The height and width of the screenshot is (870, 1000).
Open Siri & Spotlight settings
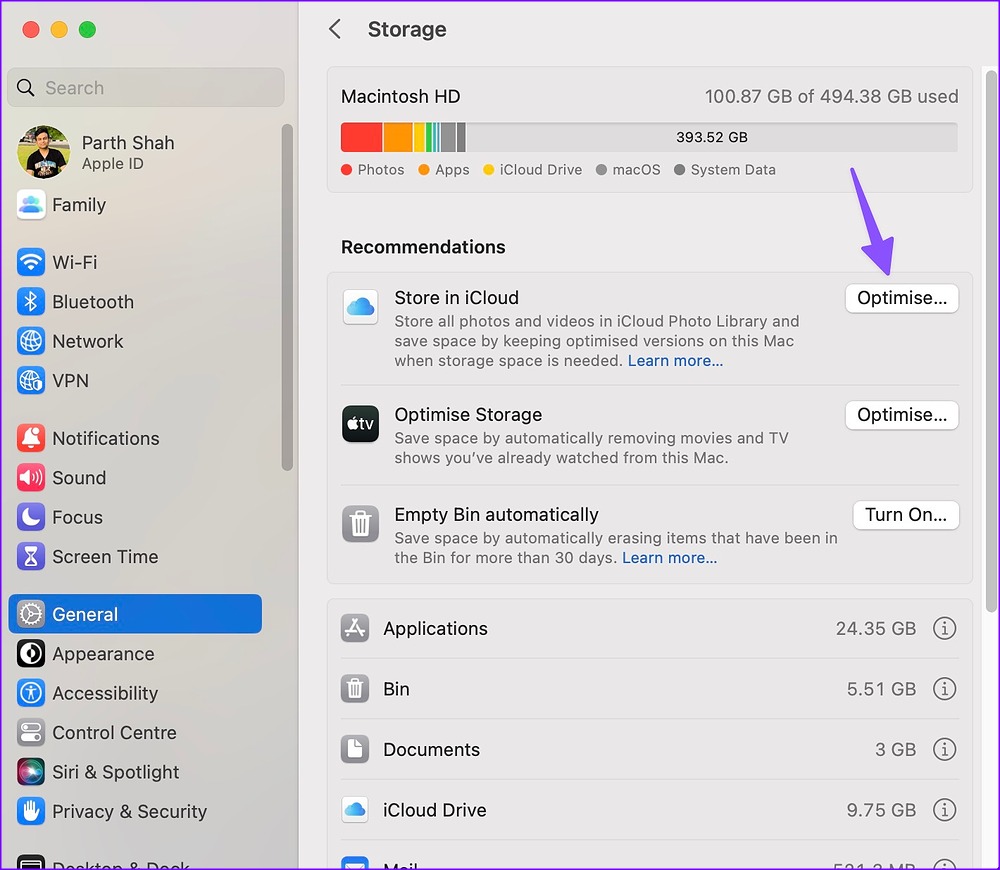pyautogui.click(x=115, y=772)
